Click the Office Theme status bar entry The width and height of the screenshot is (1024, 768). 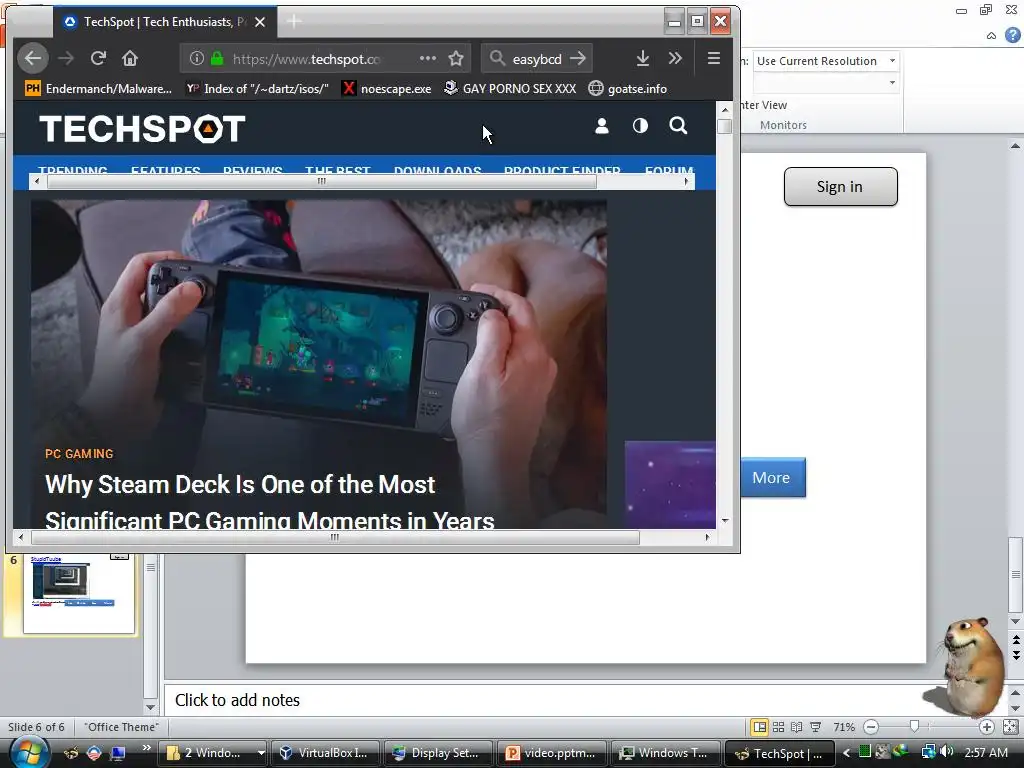(x=121, y=727)
